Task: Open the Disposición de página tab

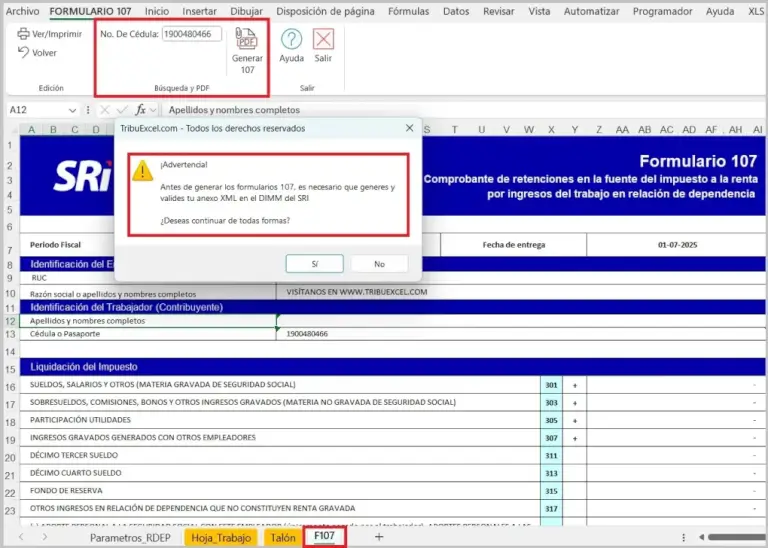Action: (x=325, y=11)
